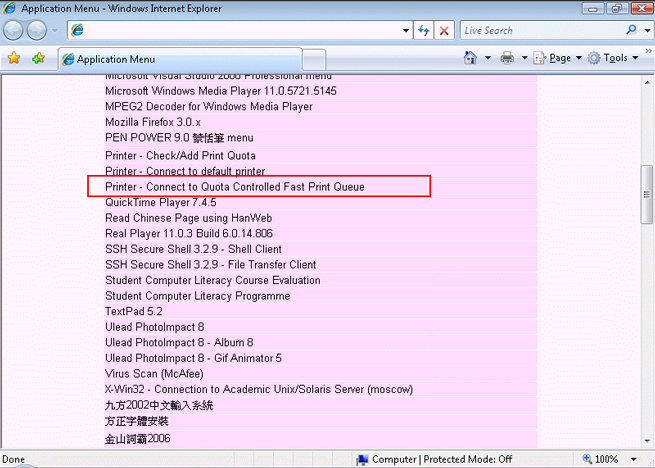Viewport: 655px width, 468px height.
Task: Open 九方2002中文輸入系統 link
Action: [159, 405]
